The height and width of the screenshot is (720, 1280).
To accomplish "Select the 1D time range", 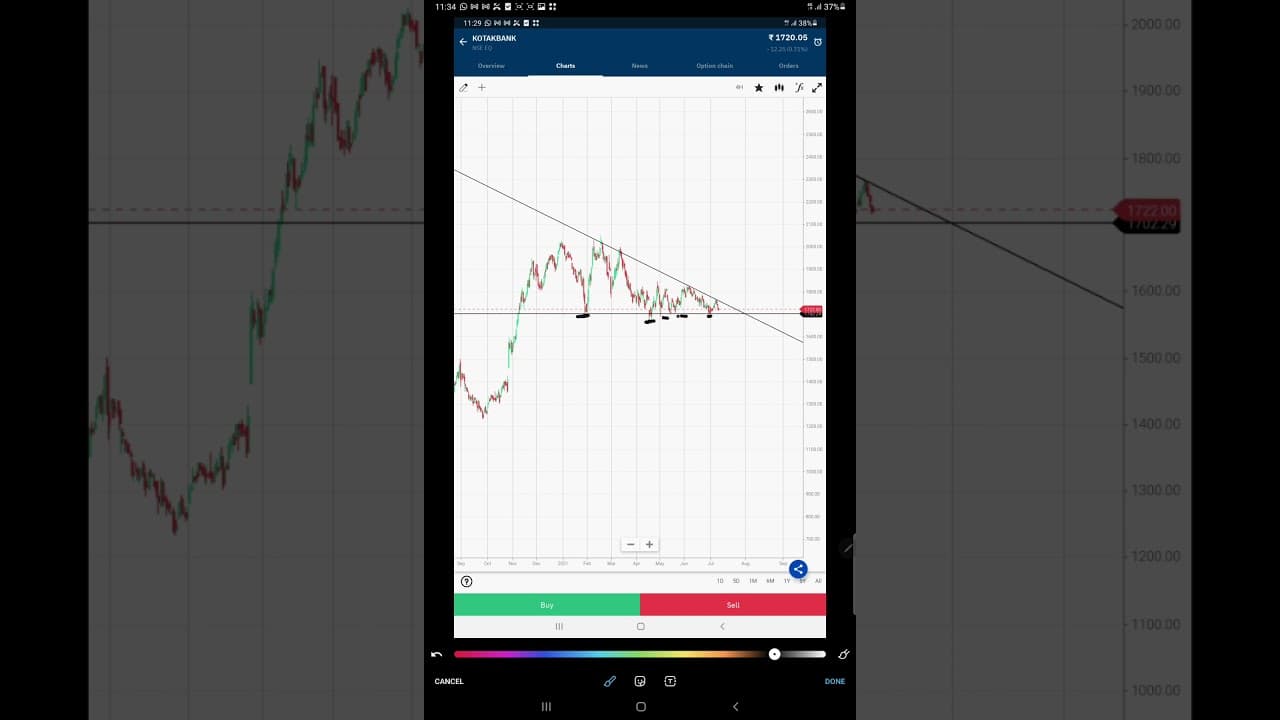I will 720,581.
